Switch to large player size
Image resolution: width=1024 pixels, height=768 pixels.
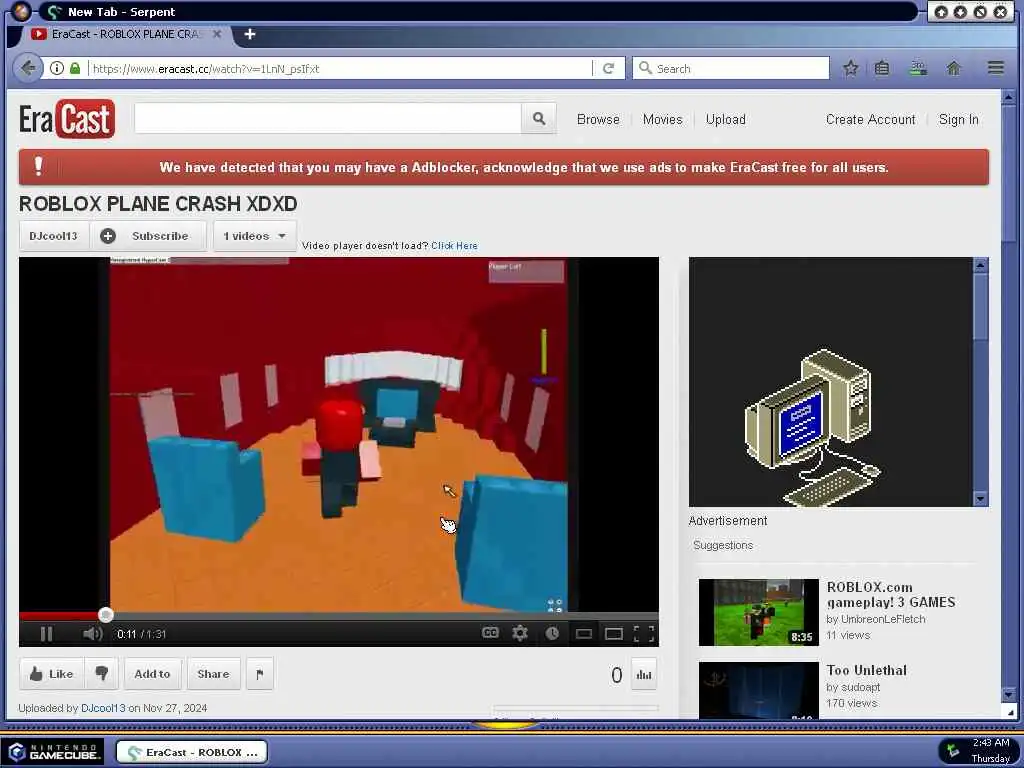tap(614, 633)
